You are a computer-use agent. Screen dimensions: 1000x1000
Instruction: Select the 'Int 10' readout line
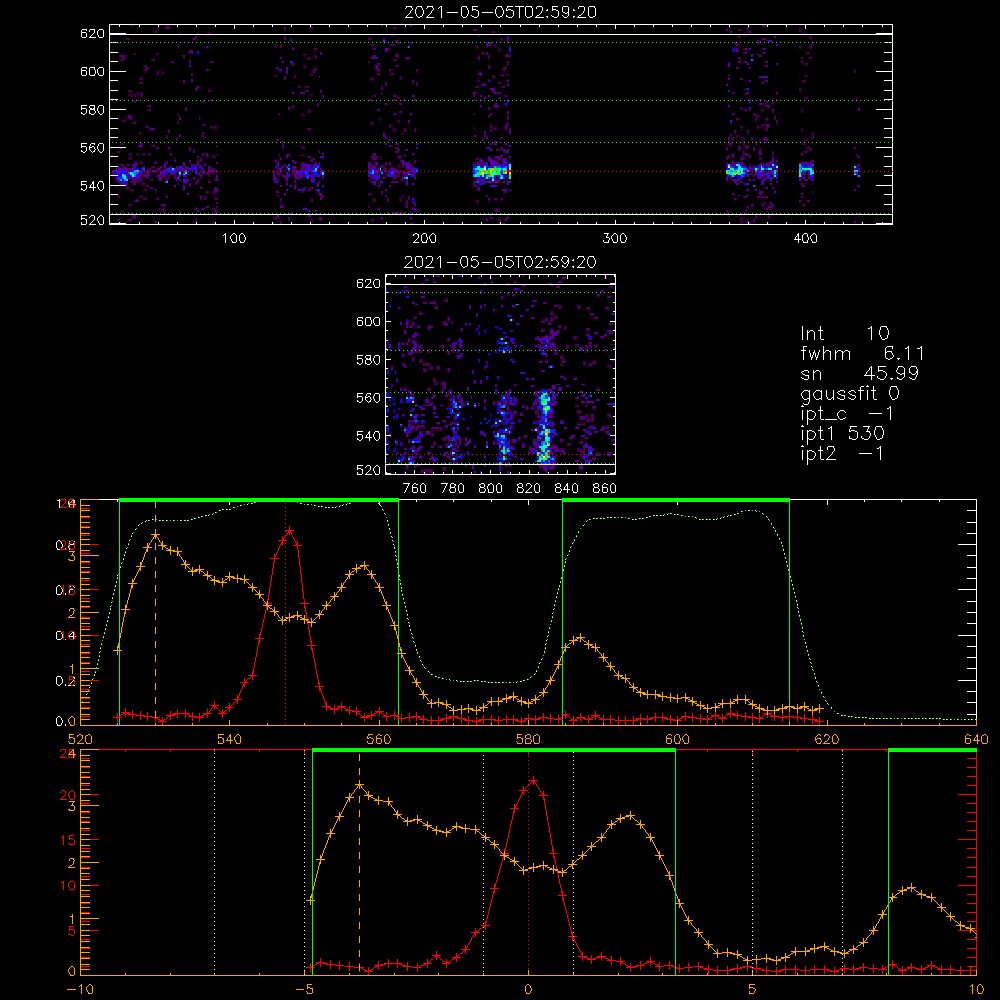tap(845, 333)
